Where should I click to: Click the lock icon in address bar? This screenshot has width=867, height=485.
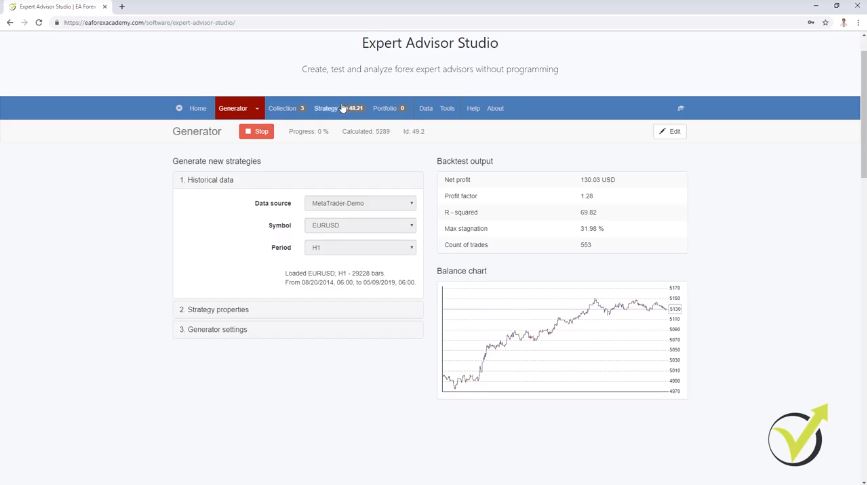56,23
